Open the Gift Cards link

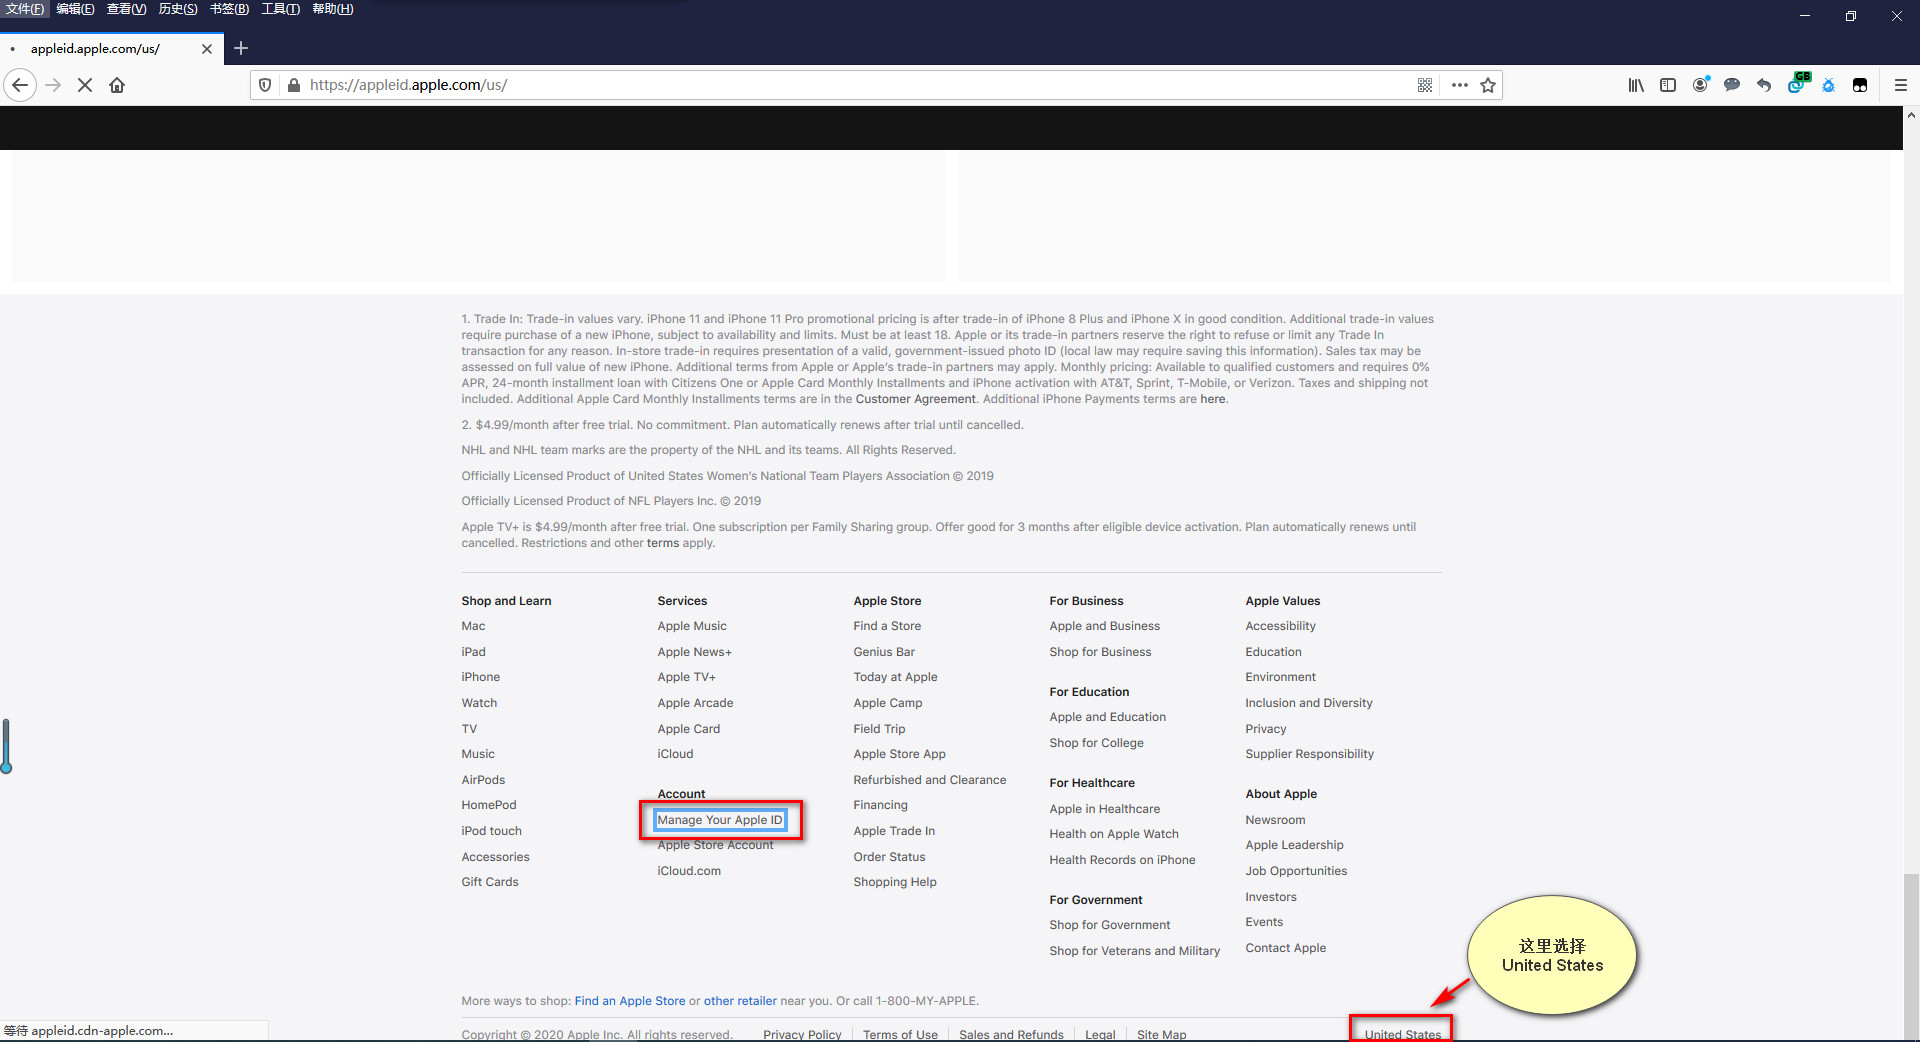click(x=490, y=882)
